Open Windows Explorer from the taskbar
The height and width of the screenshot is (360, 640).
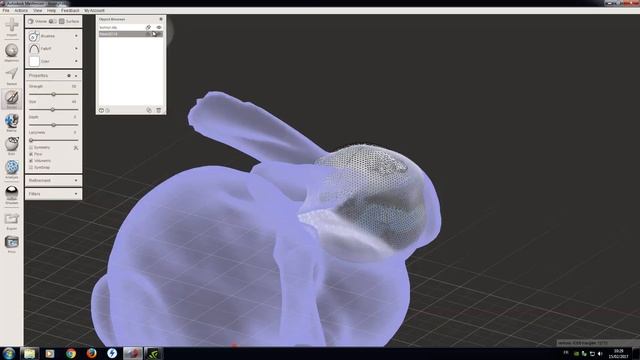pos(29,353)
